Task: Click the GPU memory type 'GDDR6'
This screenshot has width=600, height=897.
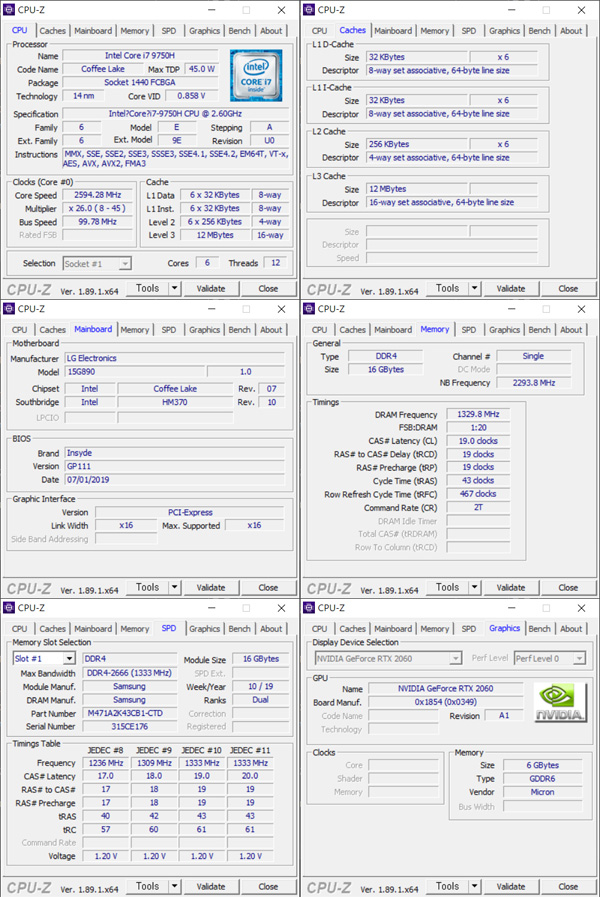Action: pyautogui.click(x=542, y=779)
